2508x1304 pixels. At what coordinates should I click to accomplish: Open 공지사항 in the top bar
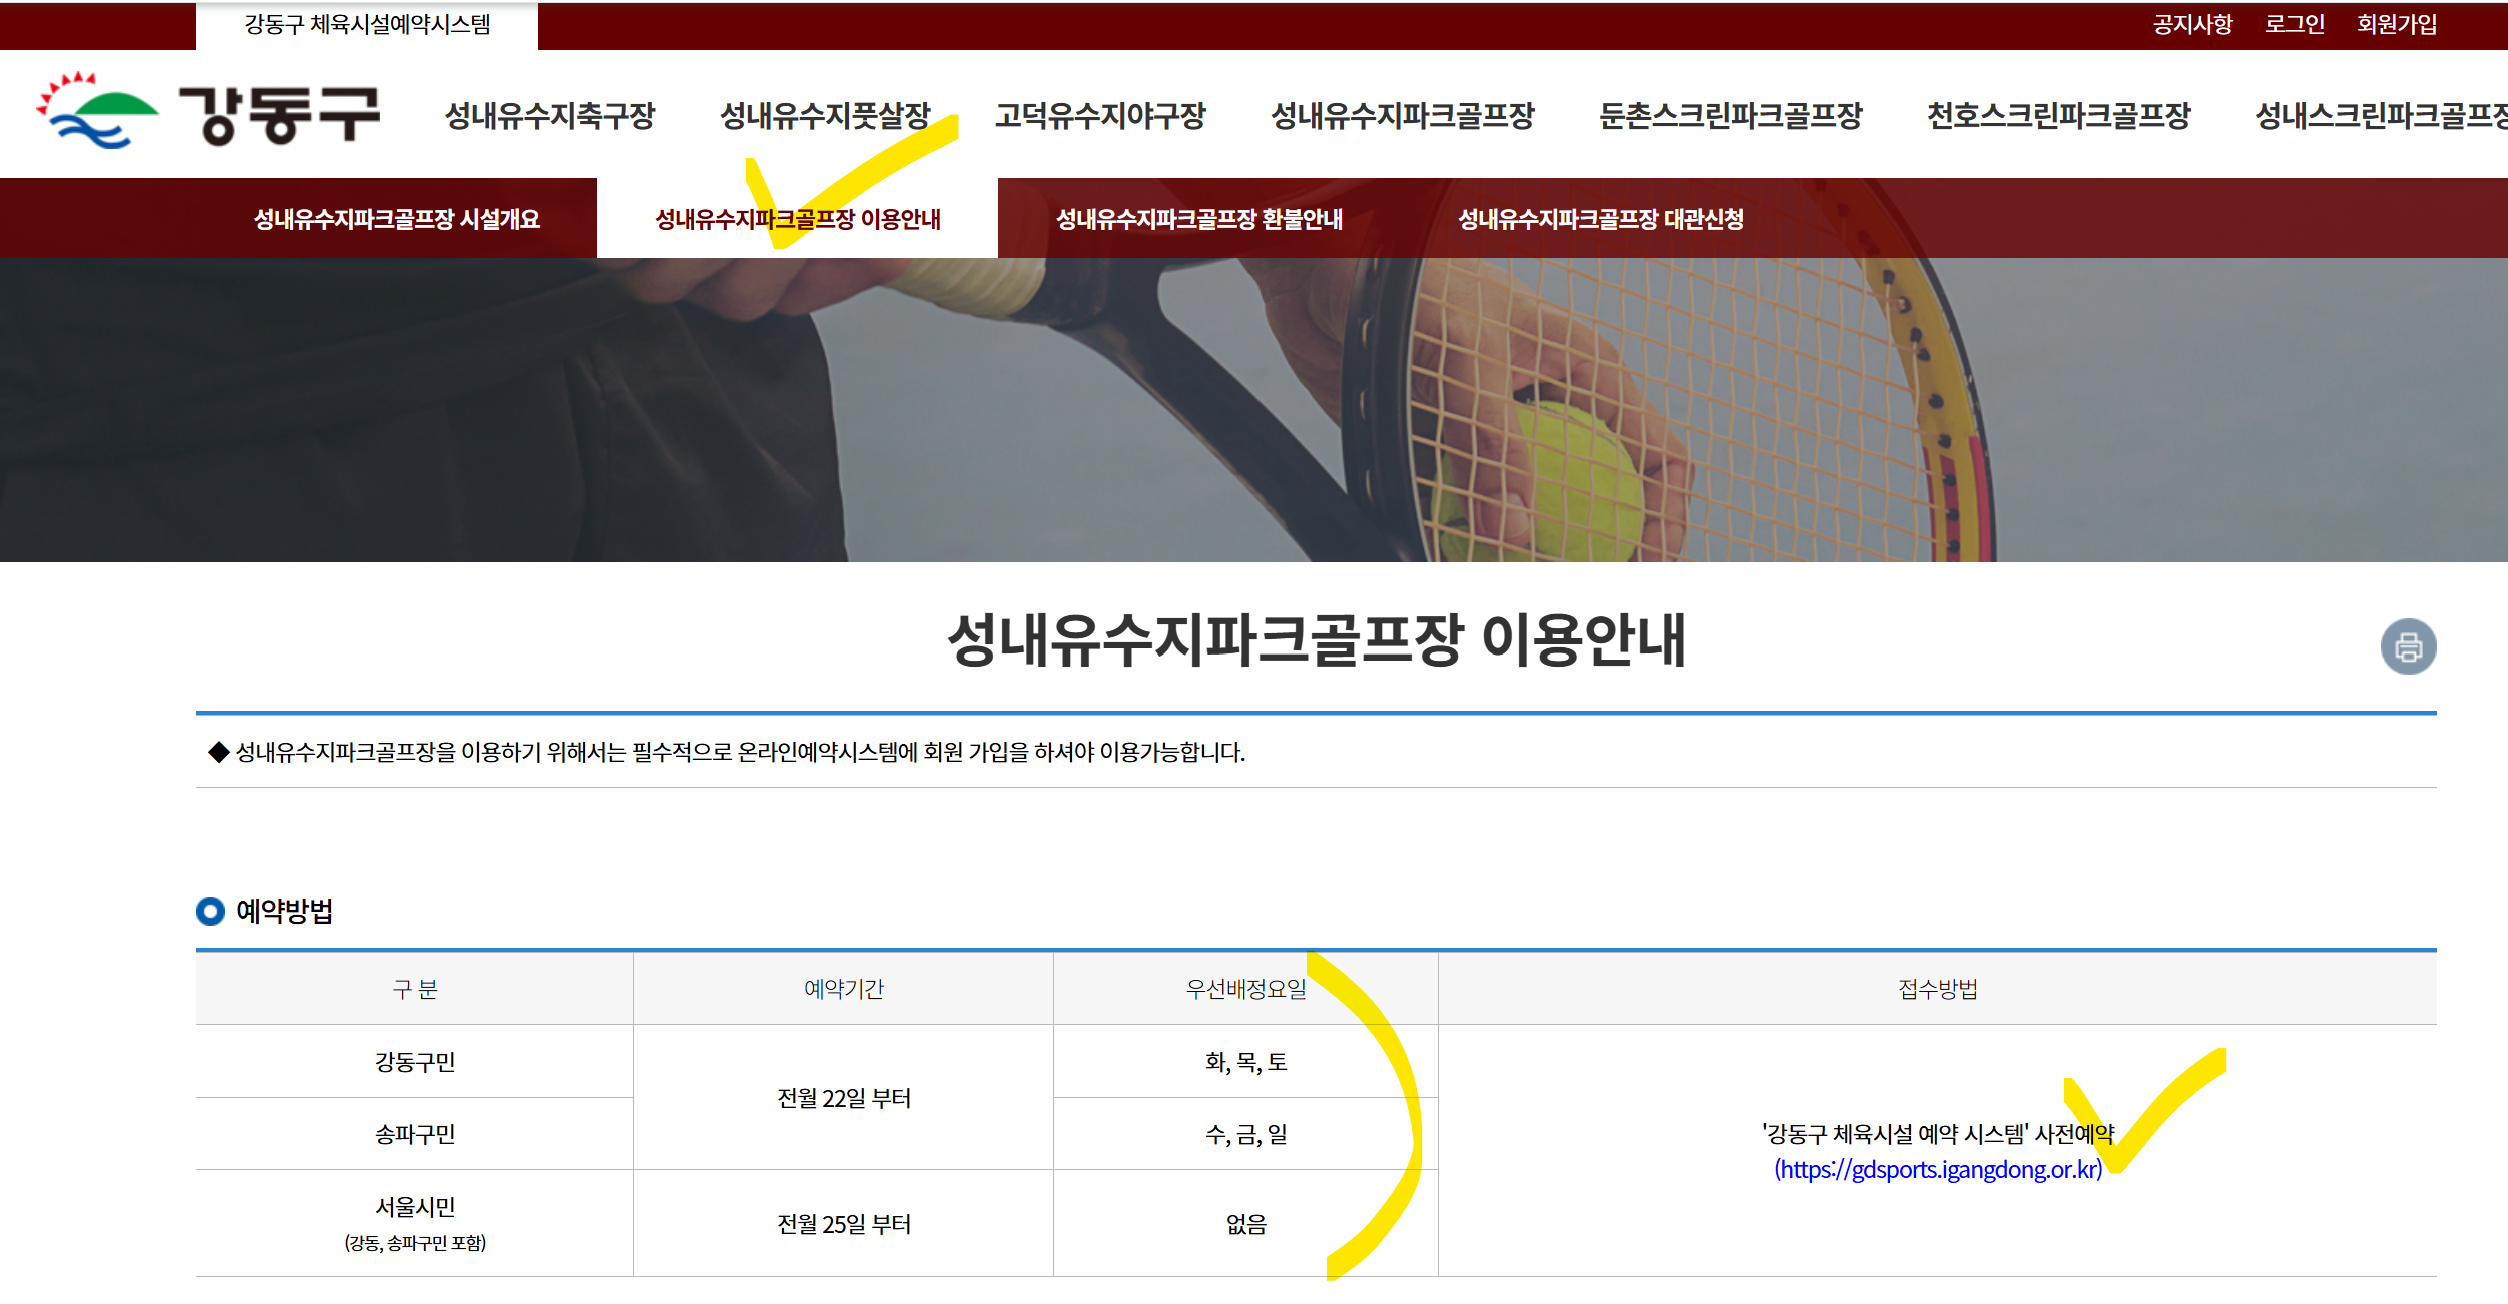click(x=2192, y=24)
